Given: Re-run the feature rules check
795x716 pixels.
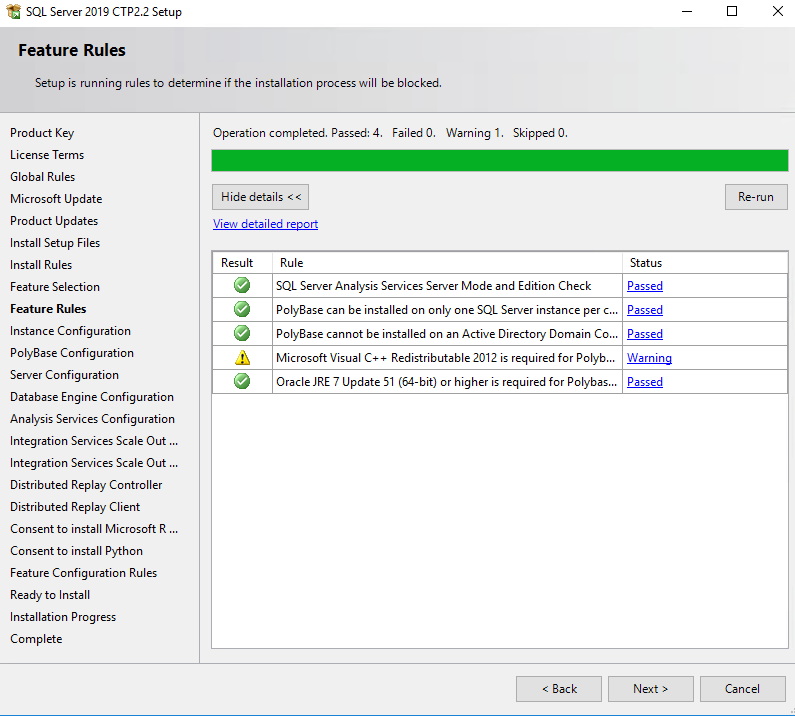Looking at the screenshot, I should click(755, 197).
